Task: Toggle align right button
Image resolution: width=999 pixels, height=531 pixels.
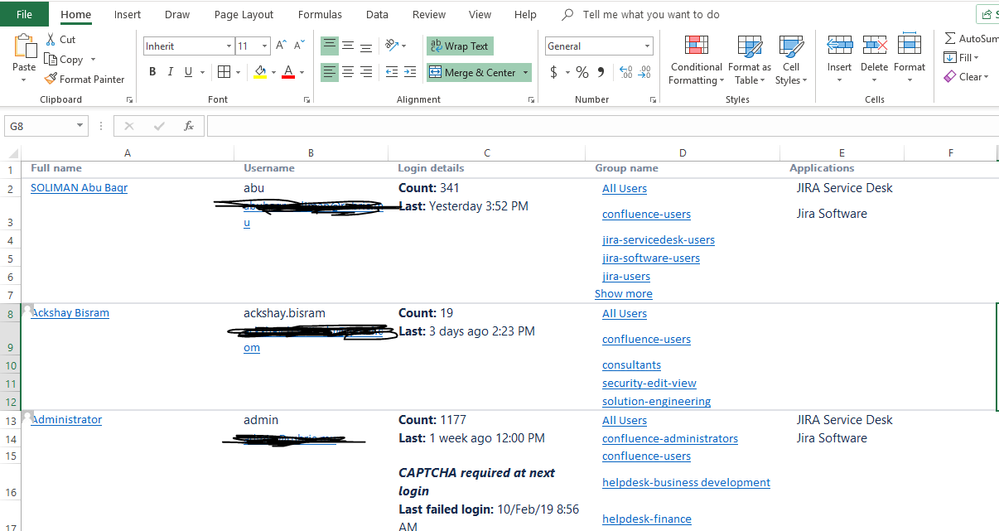Action: pyautogui.click(x=366, y=72)
